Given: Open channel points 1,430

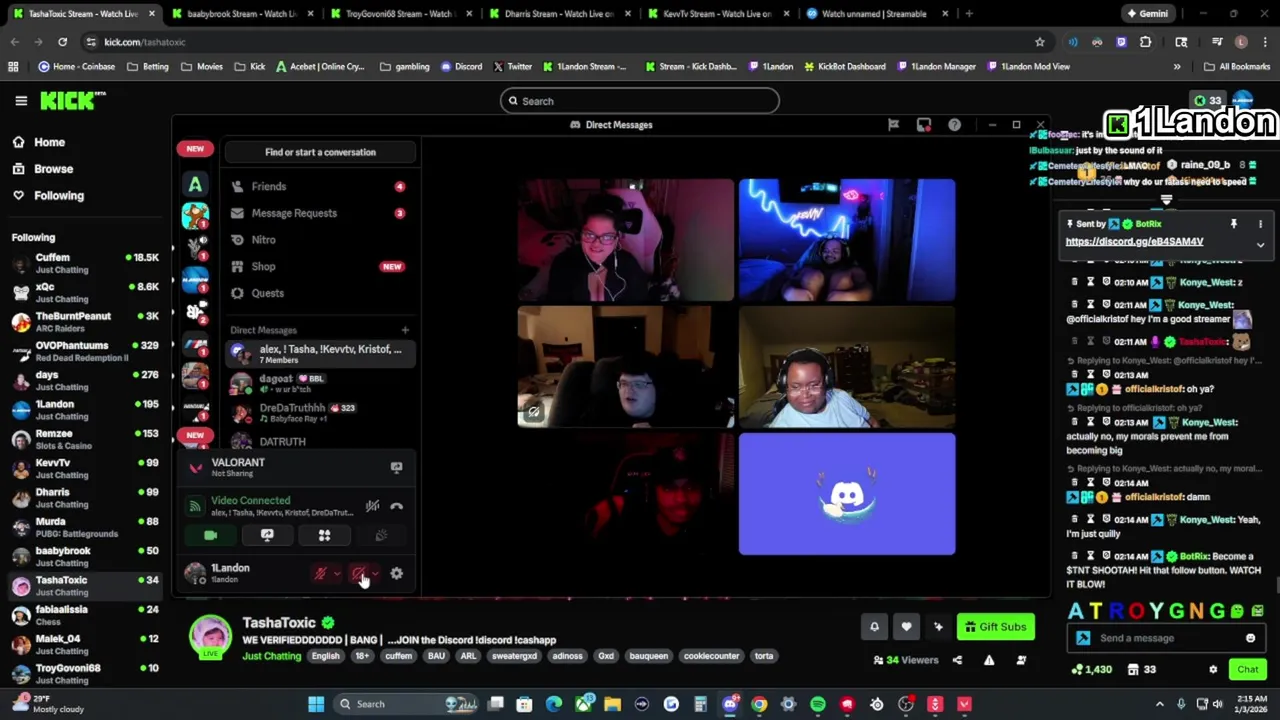Looking at the screenshot, I should 1092,669.
